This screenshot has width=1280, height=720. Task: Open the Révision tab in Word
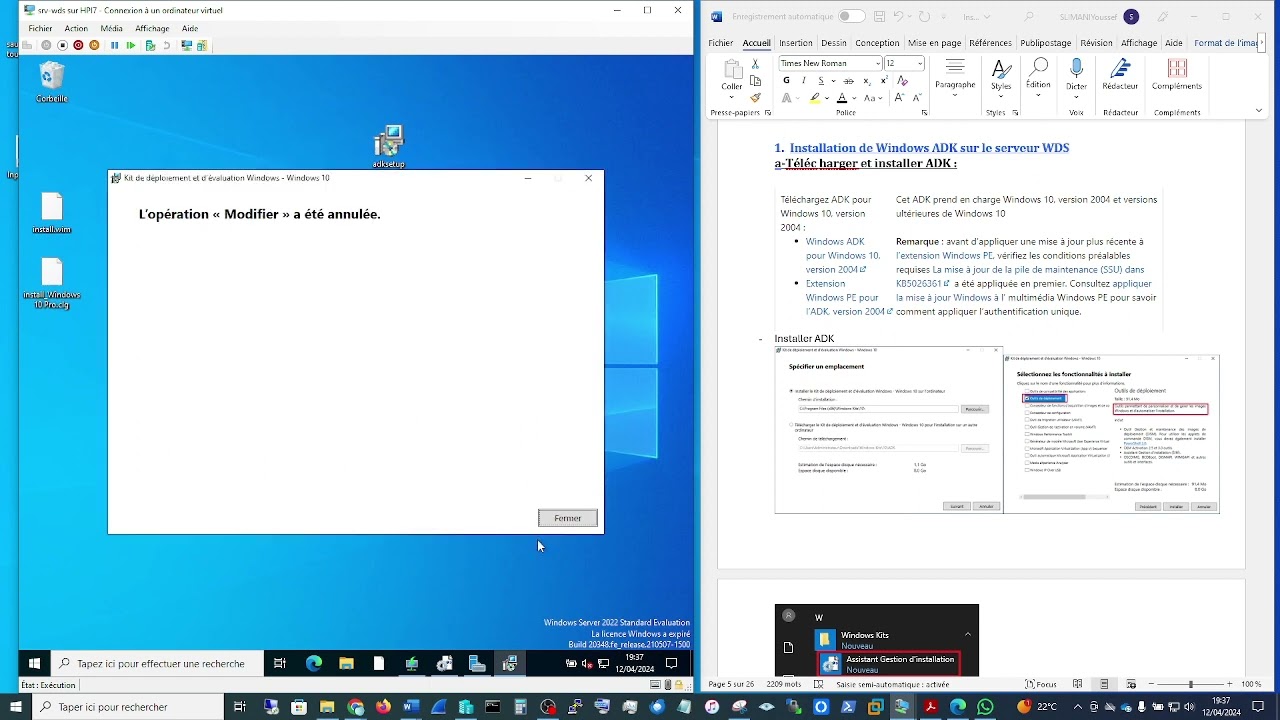pyautogui.click(x=1096, y=43)
